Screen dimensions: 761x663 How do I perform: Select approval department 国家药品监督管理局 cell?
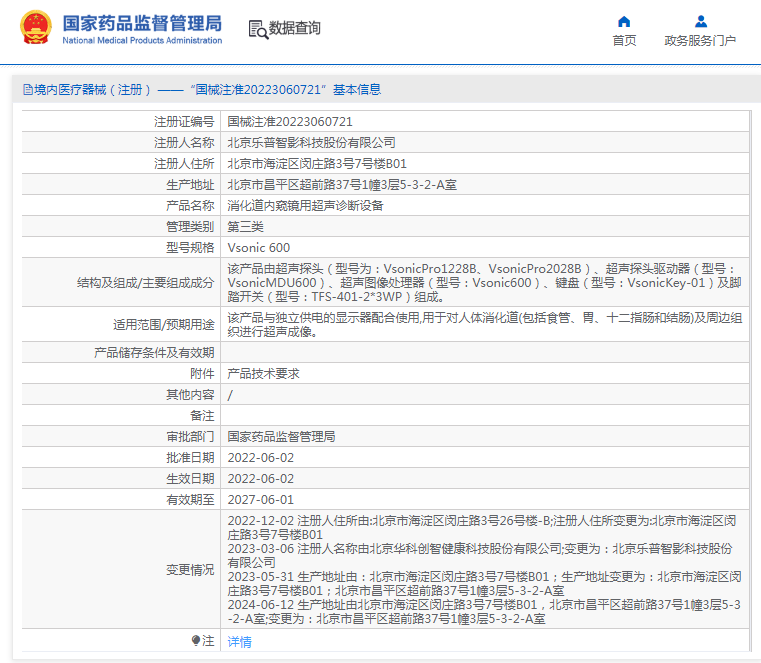coord(281,437)
